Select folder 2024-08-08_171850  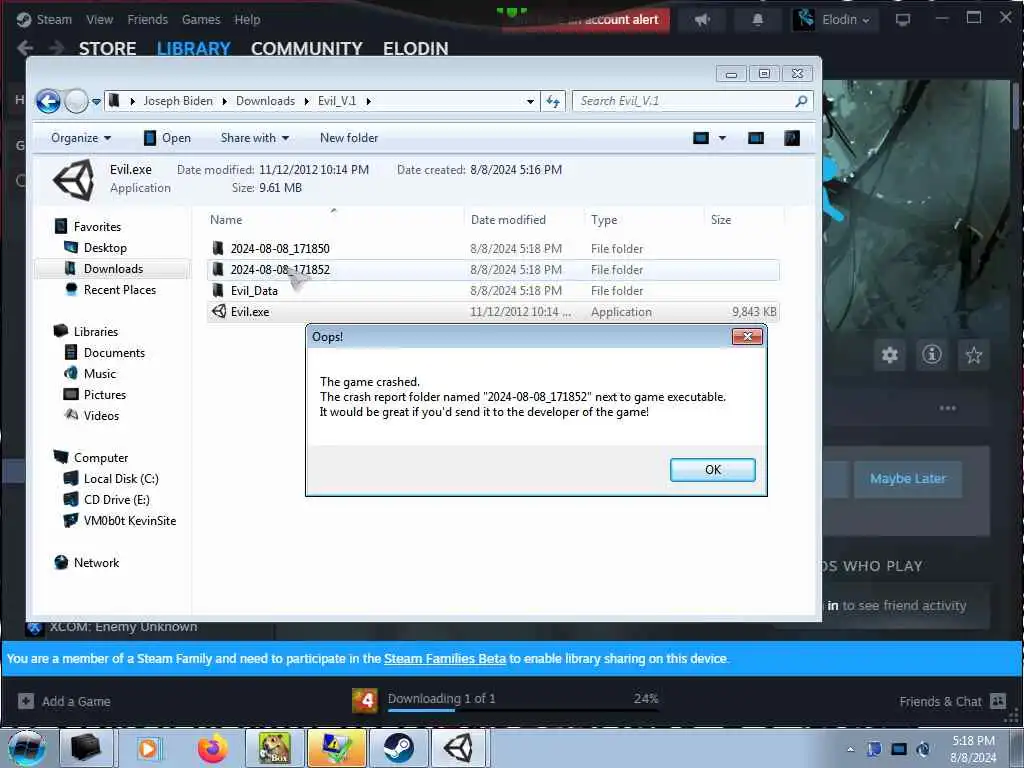tap(493, 249)
